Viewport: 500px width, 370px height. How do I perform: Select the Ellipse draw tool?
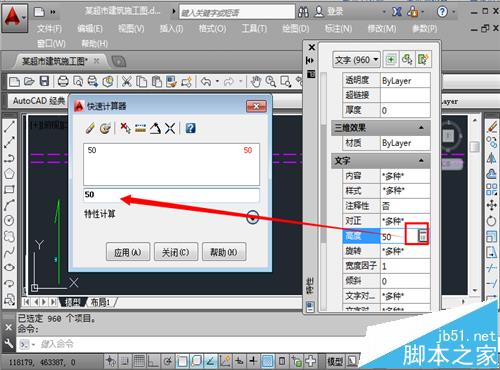9,267
